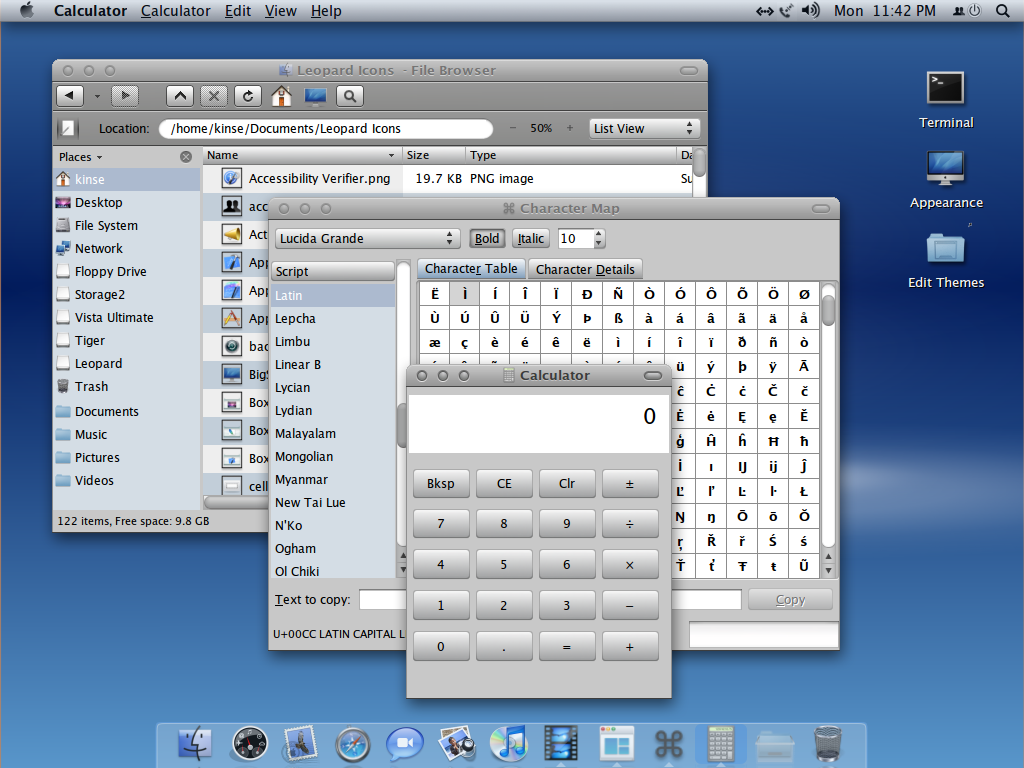The image size is (1024, 768).
Task: Open Calculator icon in dock
Action: tap(720, 743)
